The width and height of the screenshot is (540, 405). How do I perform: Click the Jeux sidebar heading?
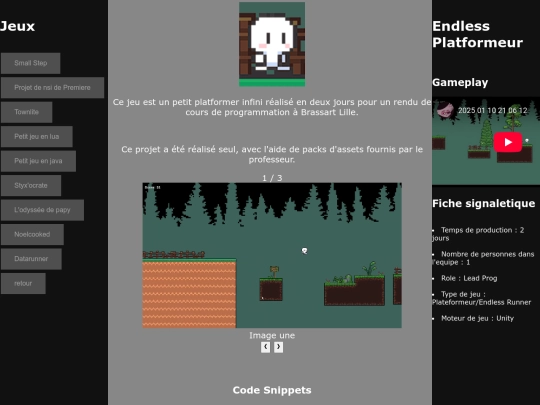click(x=17, y=27)
